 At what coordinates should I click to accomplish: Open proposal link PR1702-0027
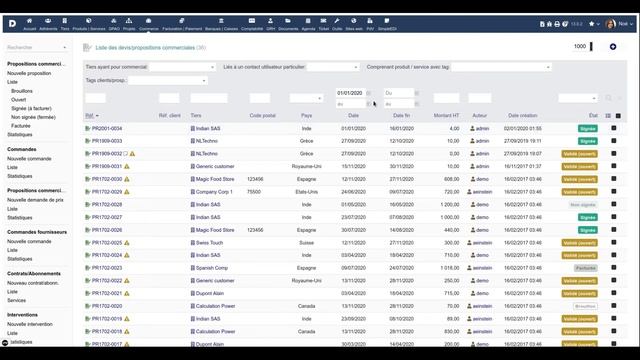point(107,217)
